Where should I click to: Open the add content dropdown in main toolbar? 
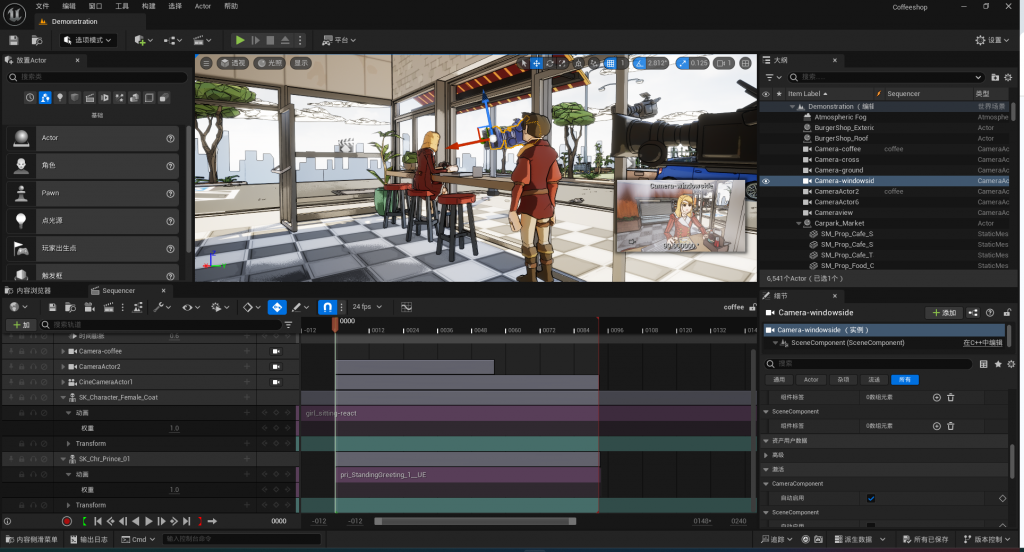pyautogui.click(x=143, y=40)
